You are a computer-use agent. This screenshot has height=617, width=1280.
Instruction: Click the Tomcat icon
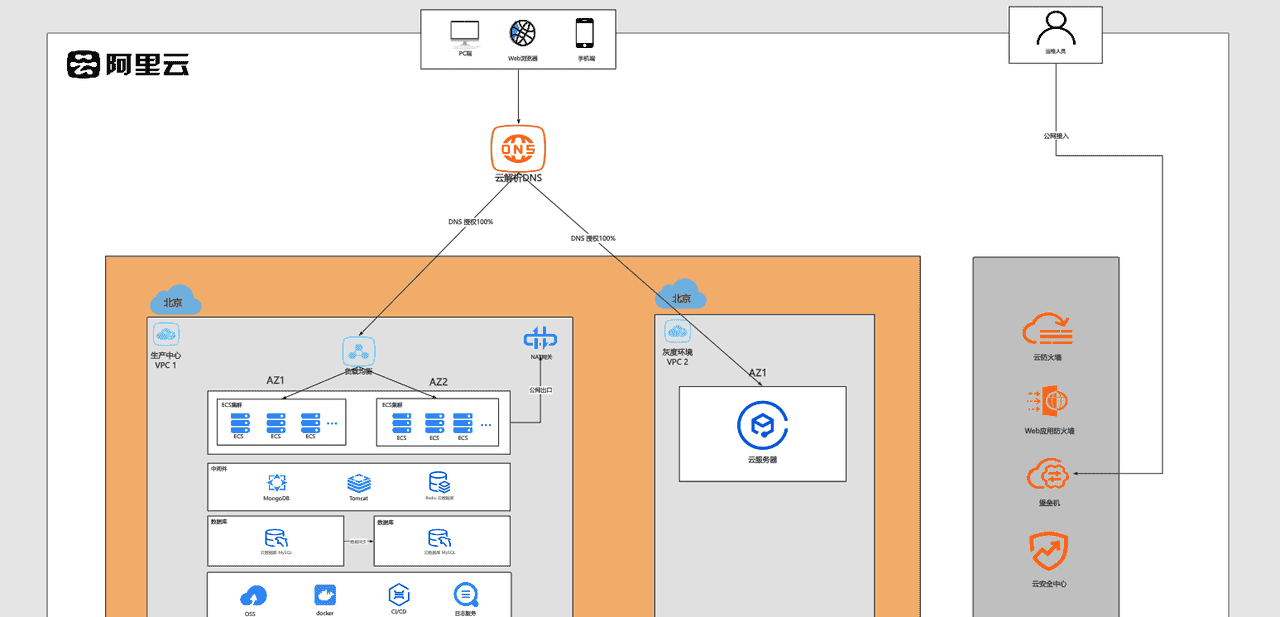(x=359, y=483)
